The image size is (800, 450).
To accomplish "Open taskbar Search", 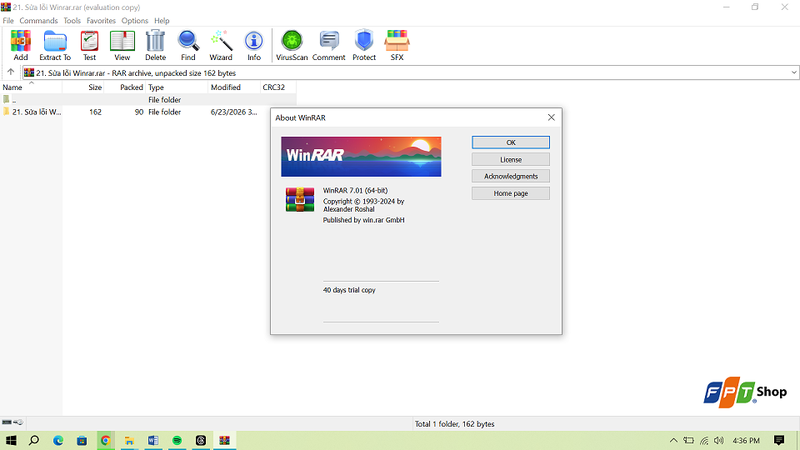I will tap(34, 440).
